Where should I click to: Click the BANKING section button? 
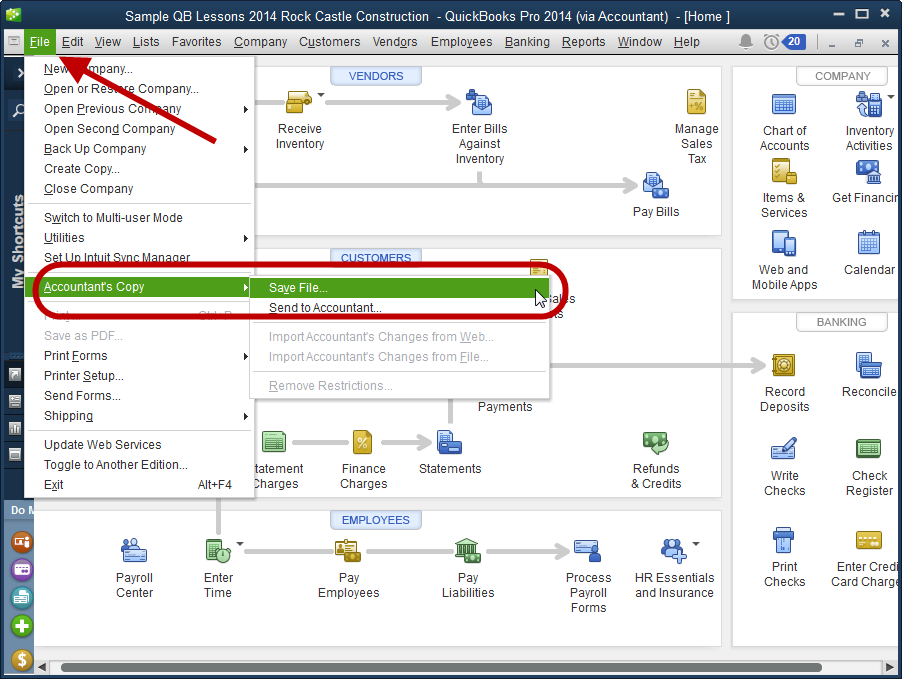pos(842,322)
